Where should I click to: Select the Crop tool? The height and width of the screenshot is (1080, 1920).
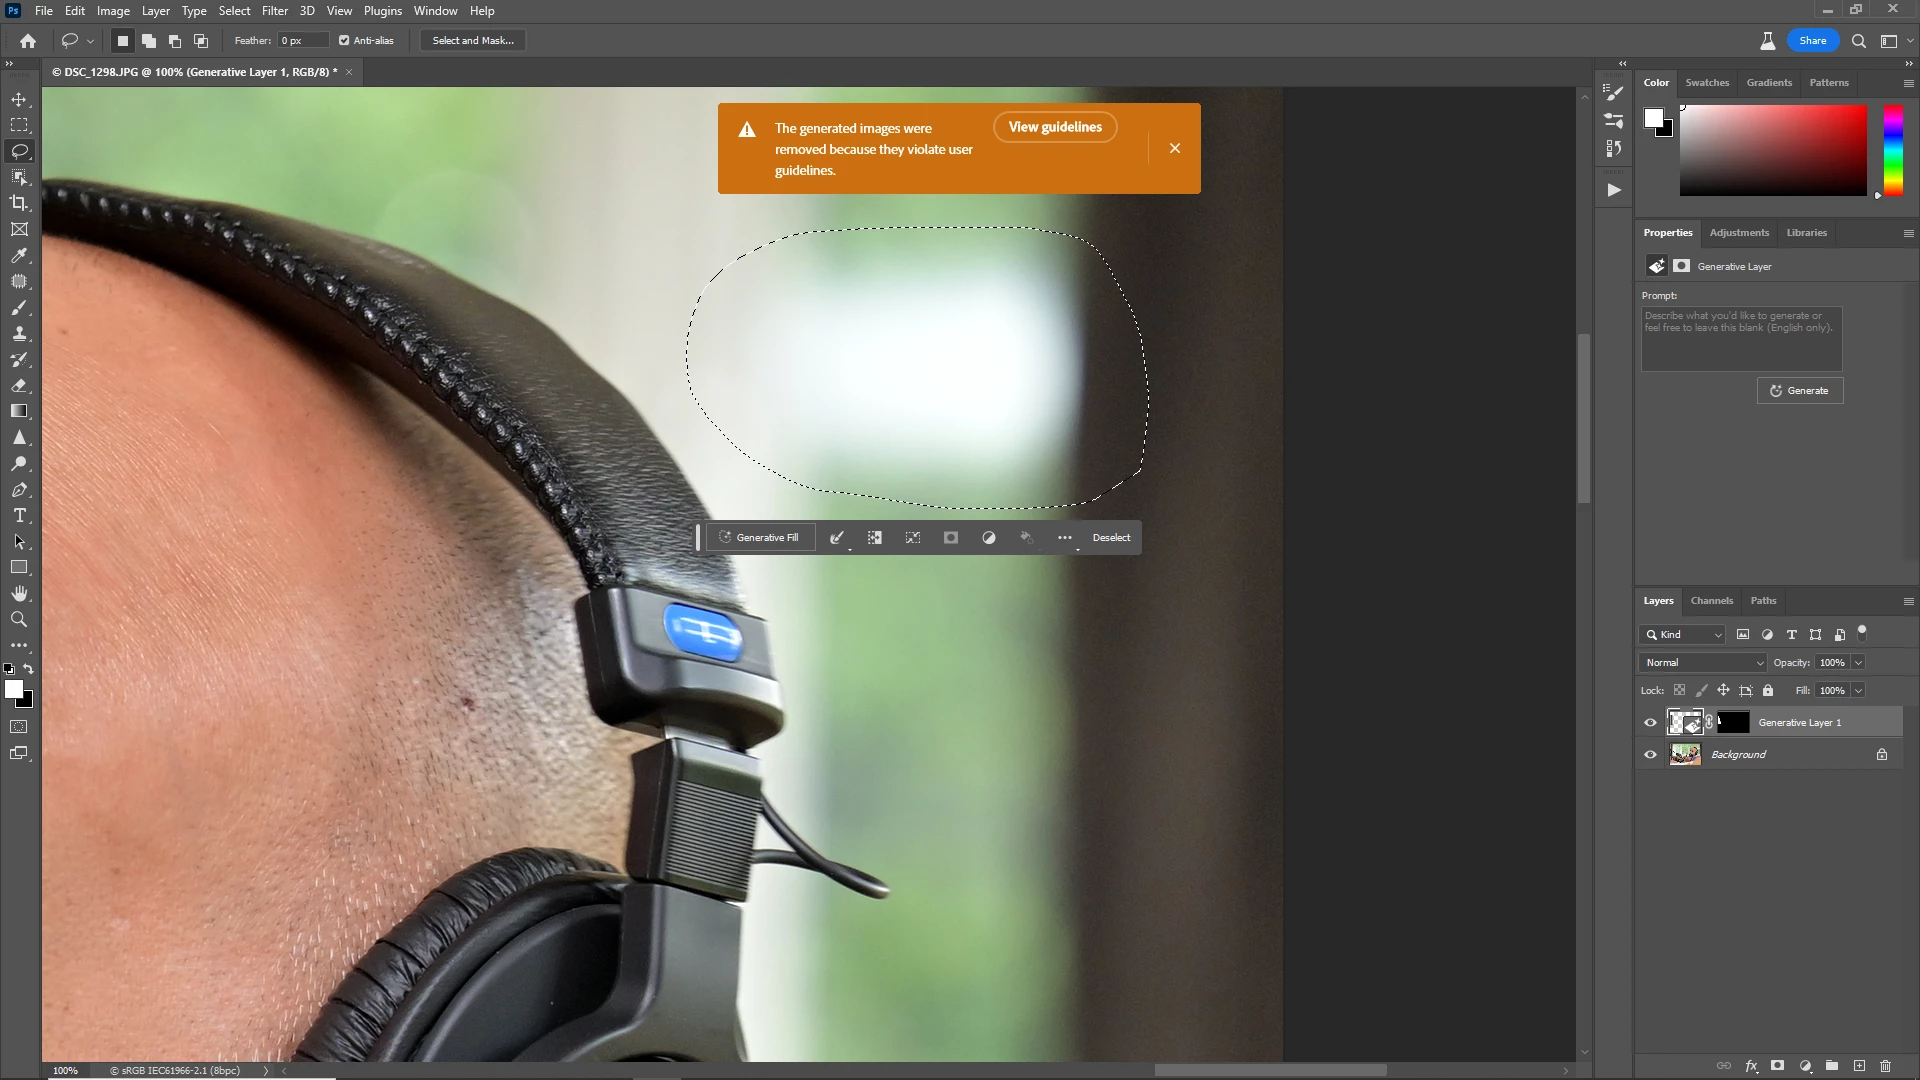coord(19,203)
